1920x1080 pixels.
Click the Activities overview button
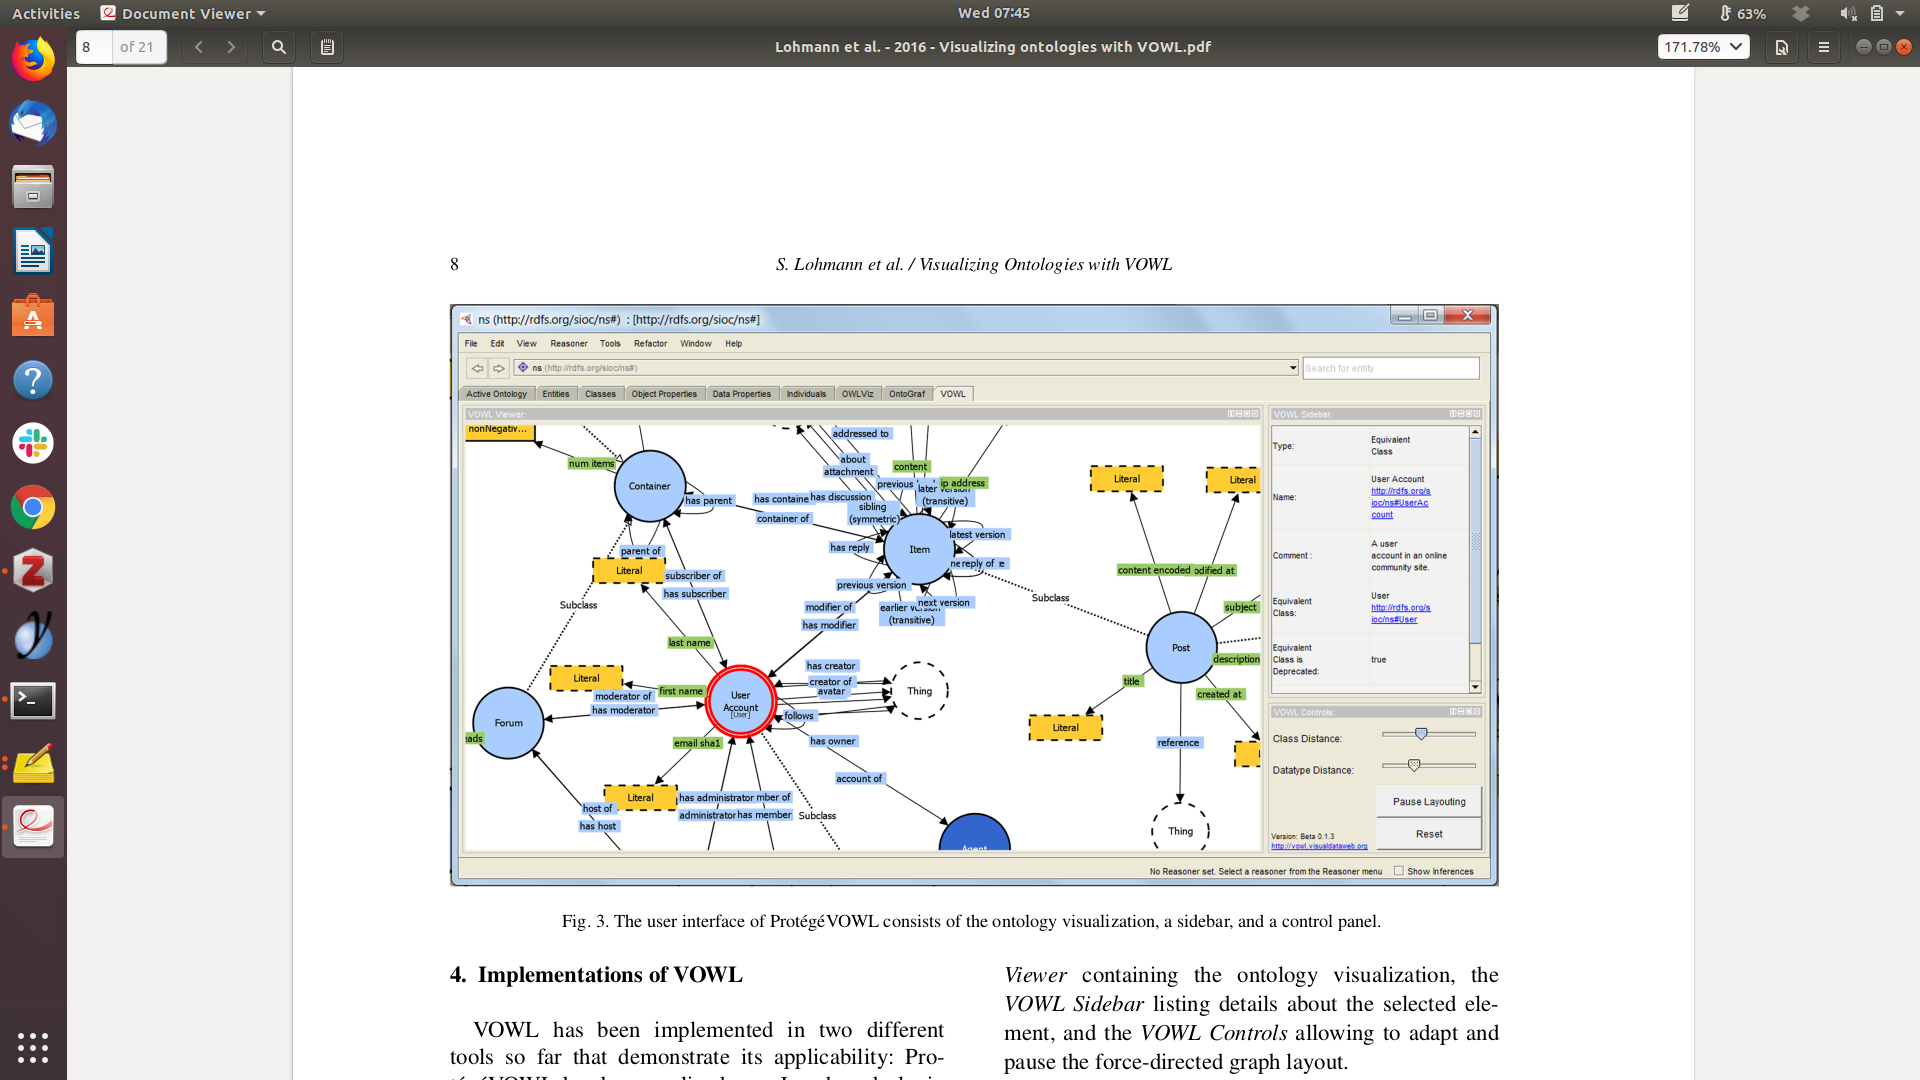(45, 13)
